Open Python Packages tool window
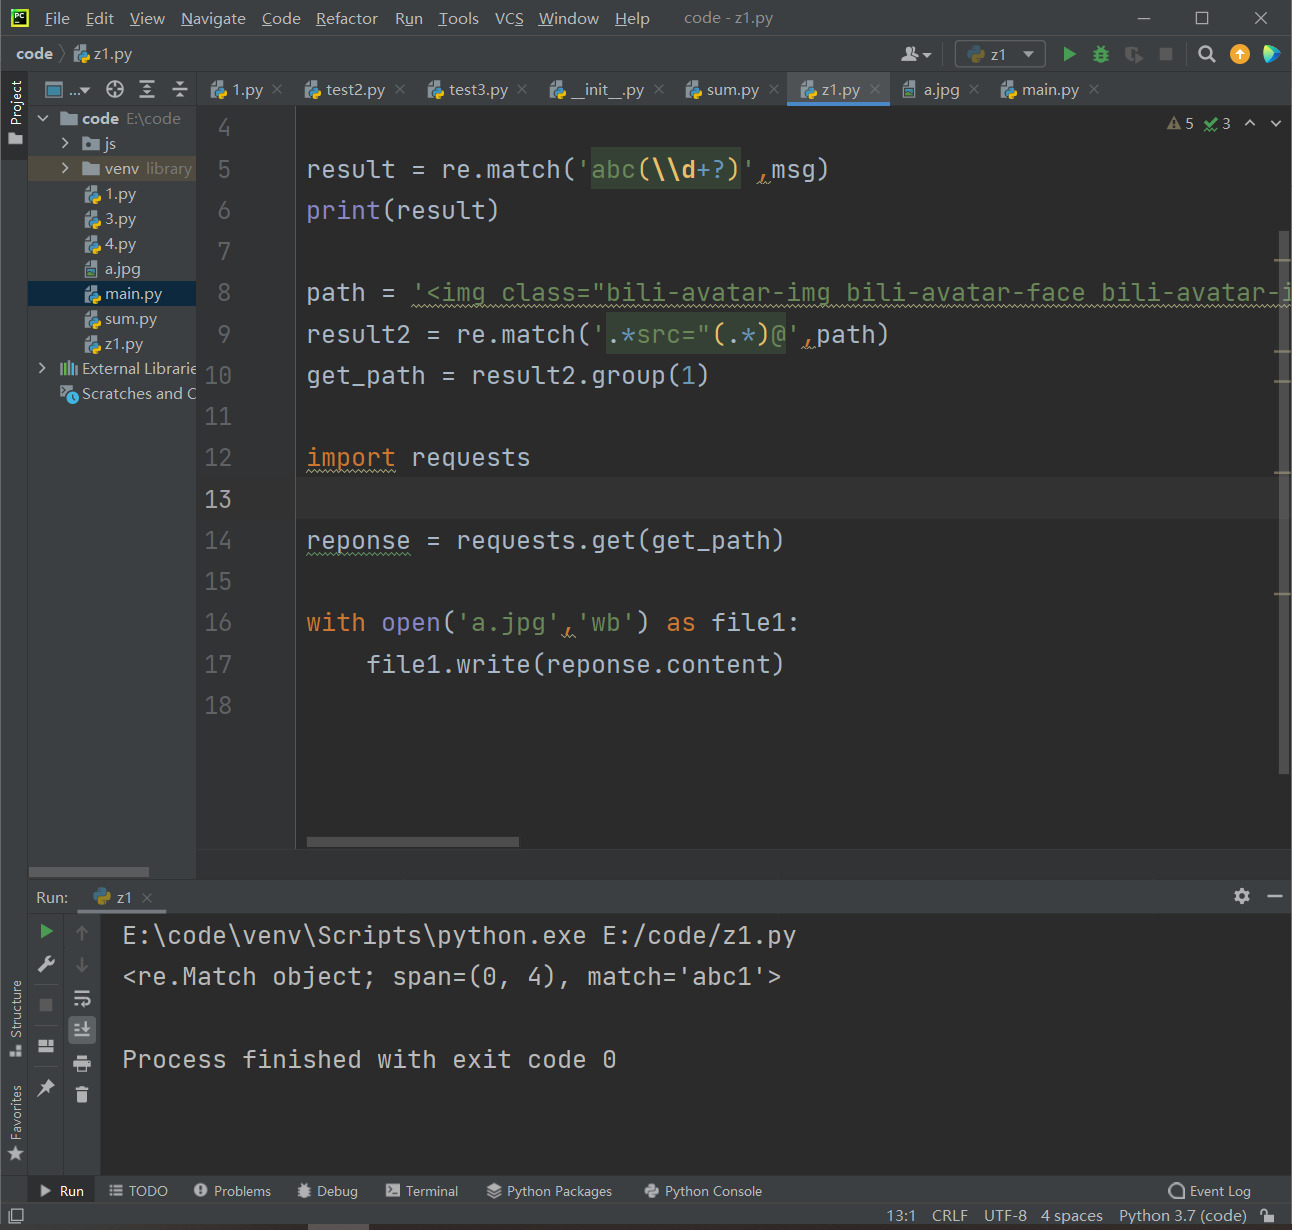 [x=549, y=1191]
